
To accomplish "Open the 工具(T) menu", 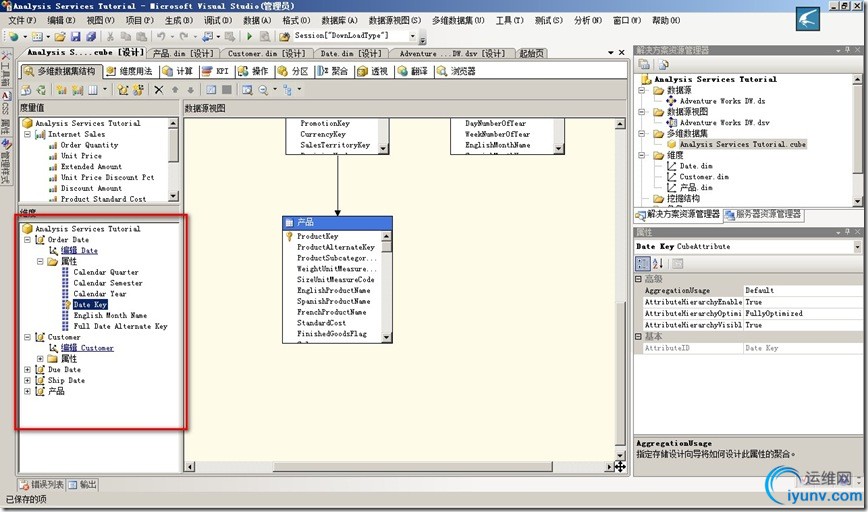I will (x=509, y=20).
